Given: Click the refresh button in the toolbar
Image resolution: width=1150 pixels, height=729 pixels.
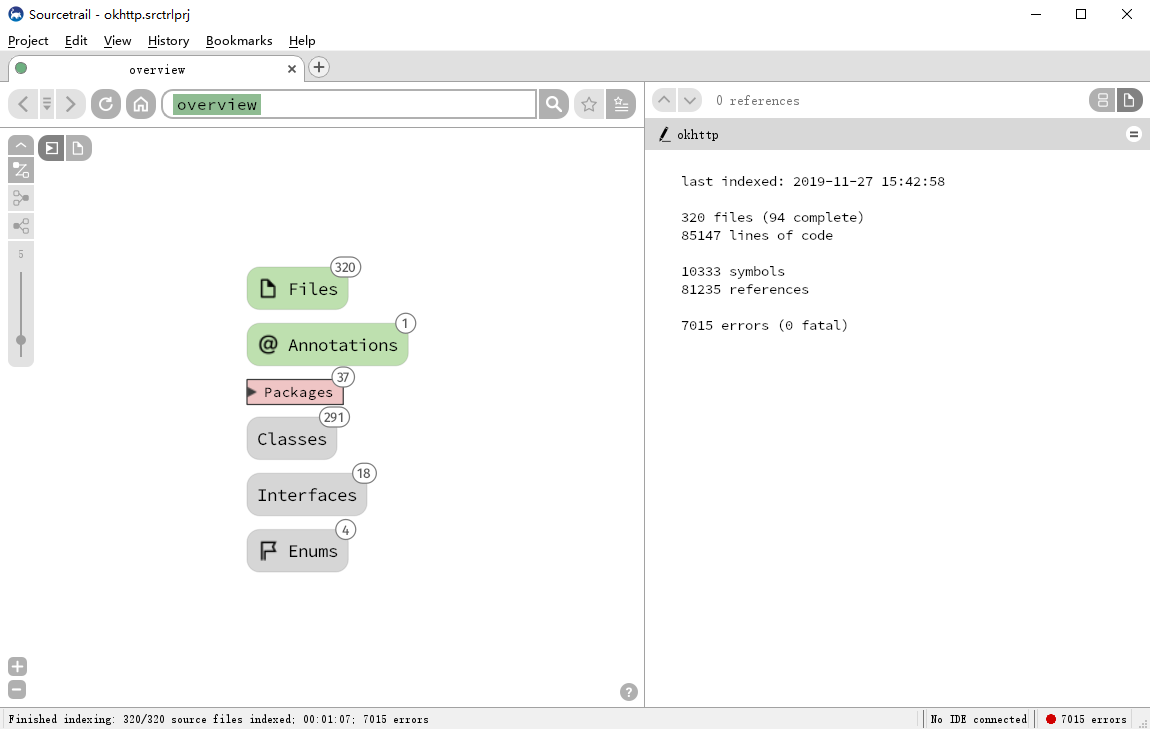Looking at the screenshot, I should coord(105,104).
